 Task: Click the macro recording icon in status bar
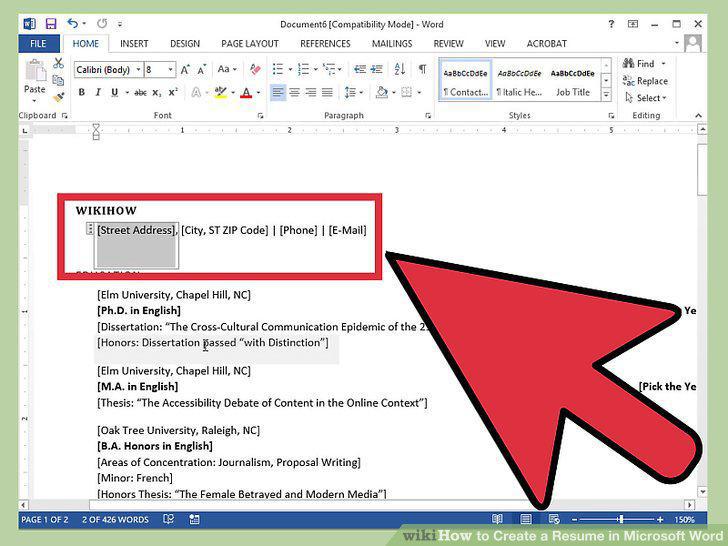(x=194, y=519)
